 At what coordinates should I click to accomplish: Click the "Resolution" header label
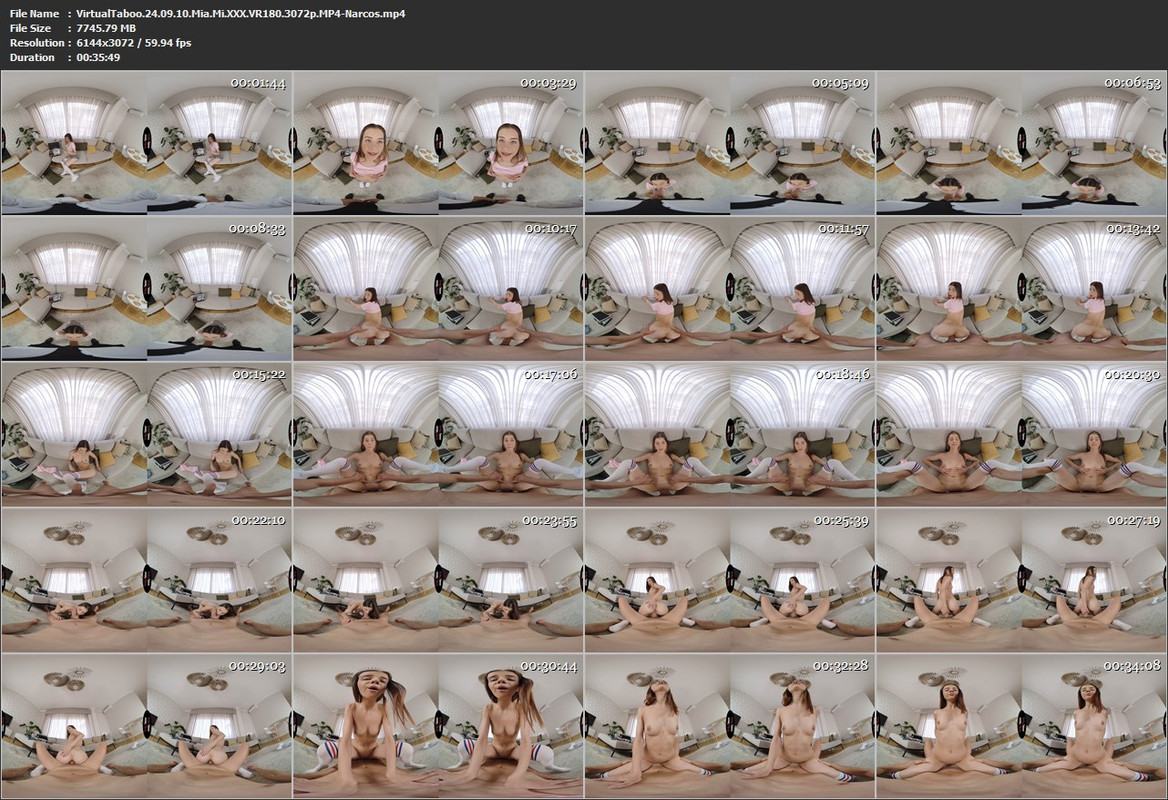[36, 42]
